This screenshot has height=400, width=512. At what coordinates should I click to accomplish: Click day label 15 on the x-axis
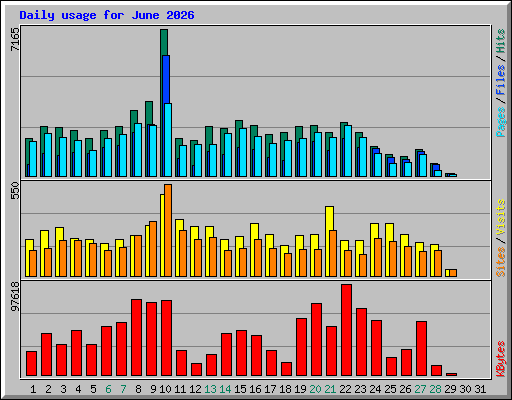pyautogui.click(x=240, y=389)
